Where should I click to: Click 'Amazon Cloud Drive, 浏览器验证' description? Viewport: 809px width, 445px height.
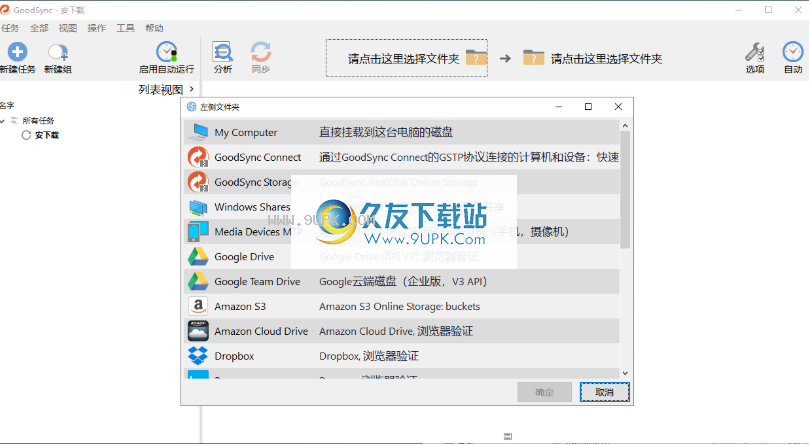(x=396, y=331)
